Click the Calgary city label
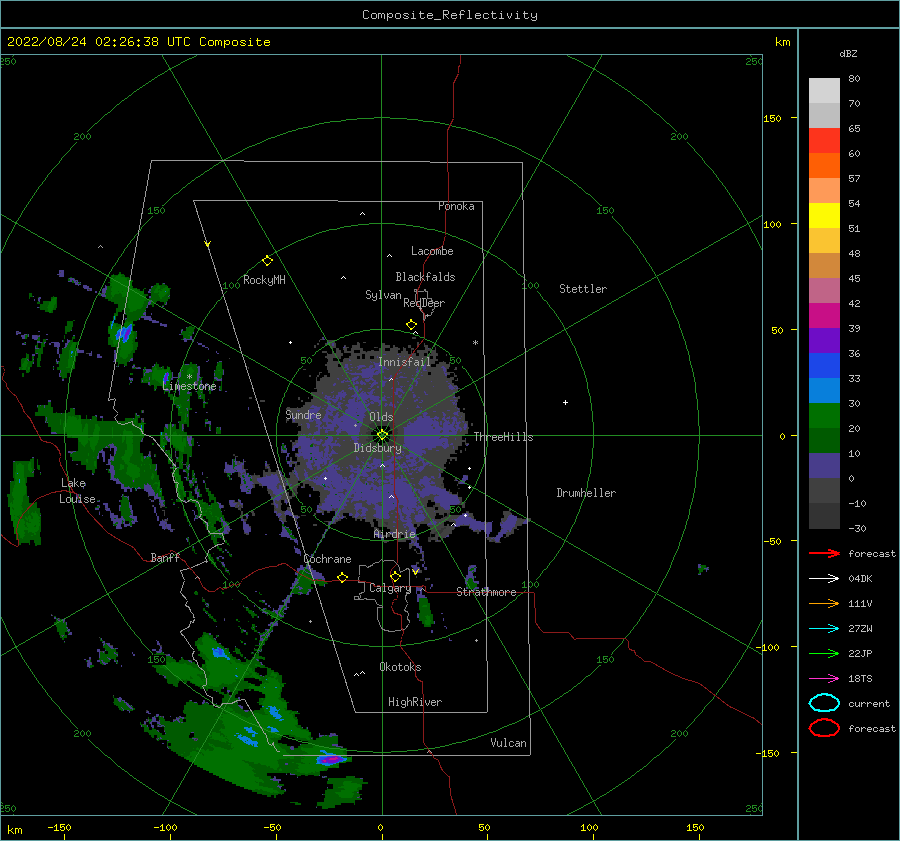900x841 pixels. point(390,588)
